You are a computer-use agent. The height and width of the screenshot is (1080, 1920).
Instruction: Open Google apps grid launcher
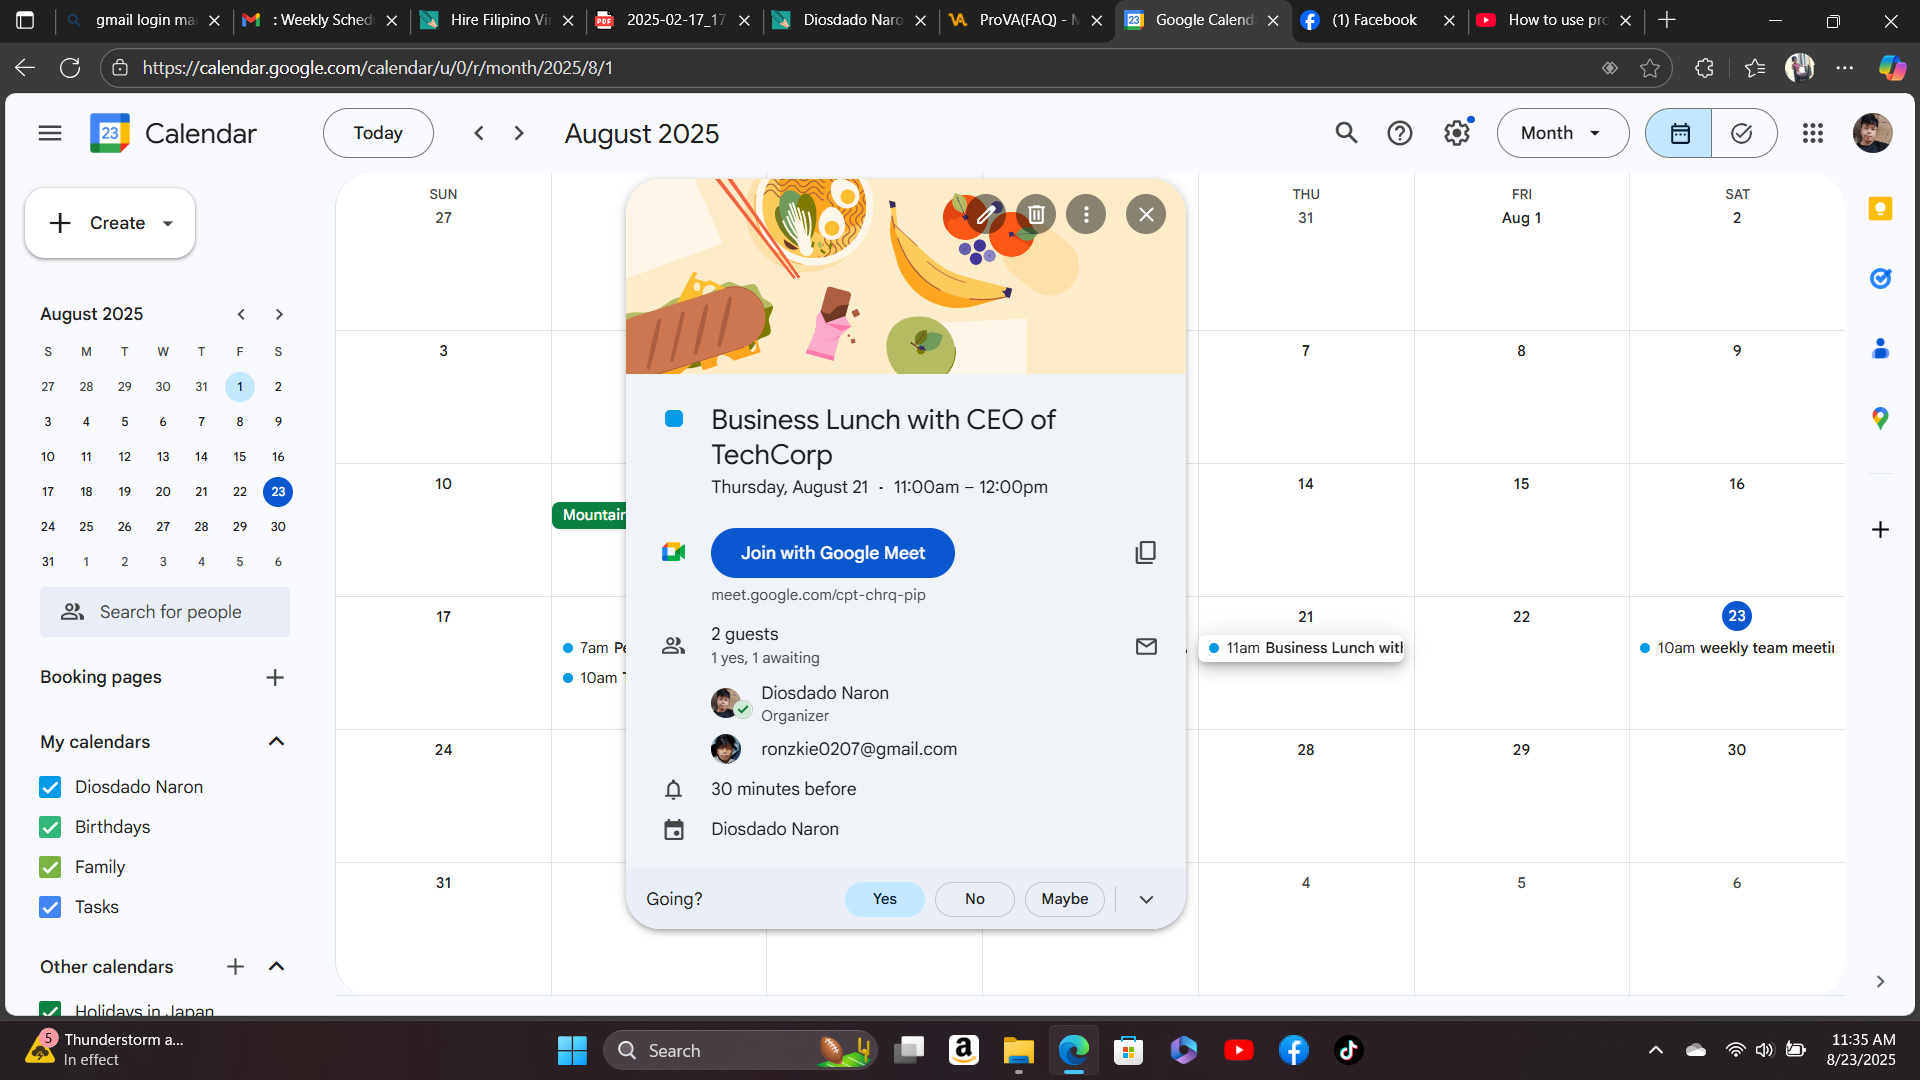(x=1813, y=133)
